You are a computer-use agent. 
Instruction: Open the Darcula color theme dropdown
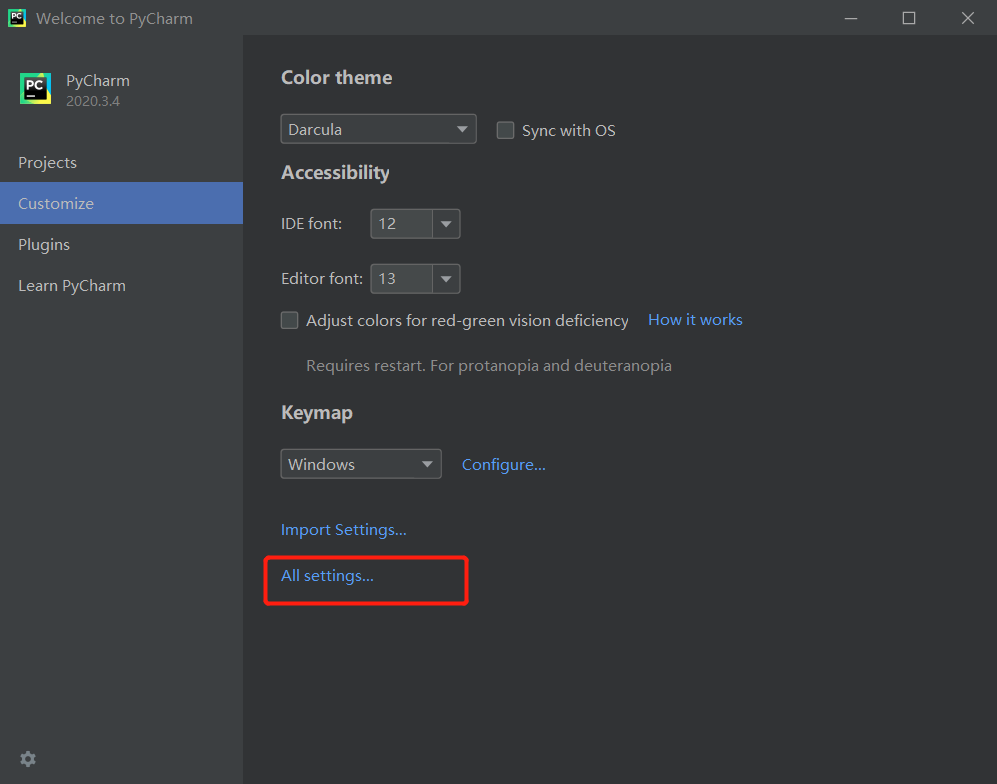378,129
